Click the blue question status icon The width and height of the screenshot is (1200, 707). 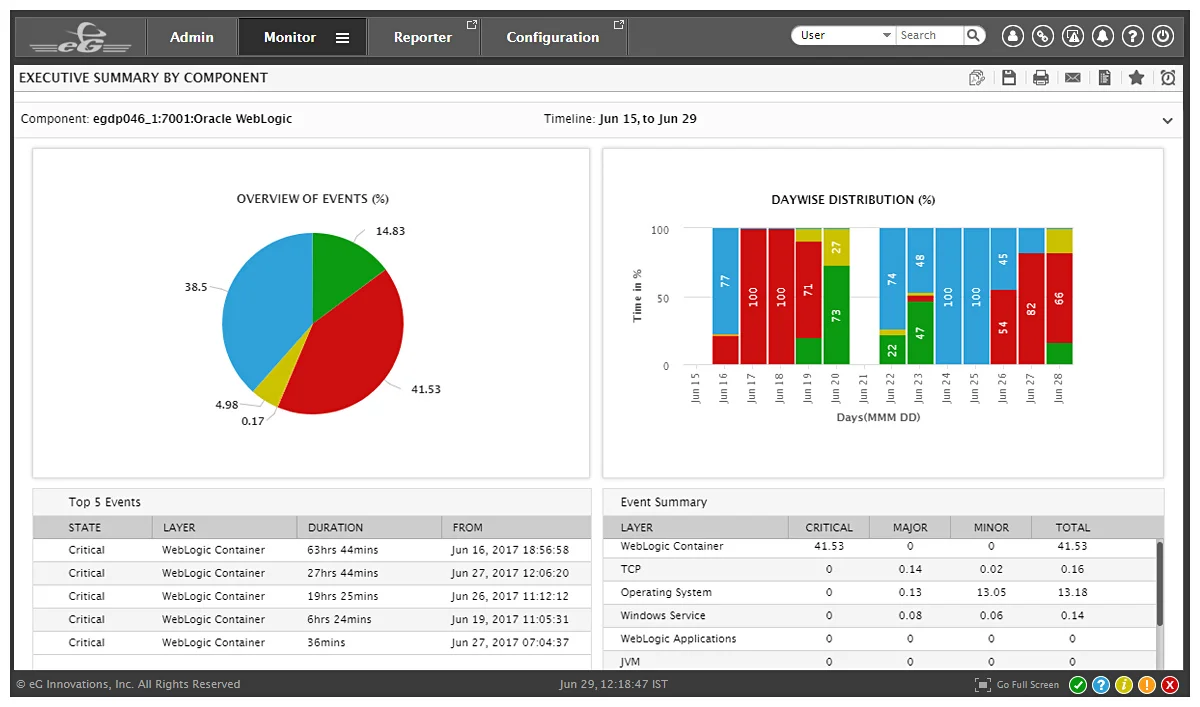click(x=1101, y=685)
